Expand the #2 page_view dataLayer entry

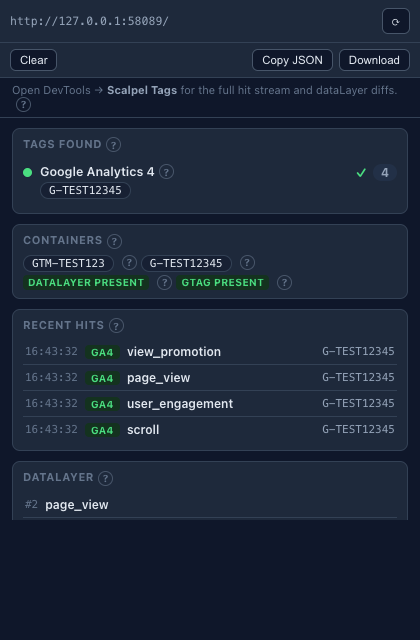click(210, 505)
